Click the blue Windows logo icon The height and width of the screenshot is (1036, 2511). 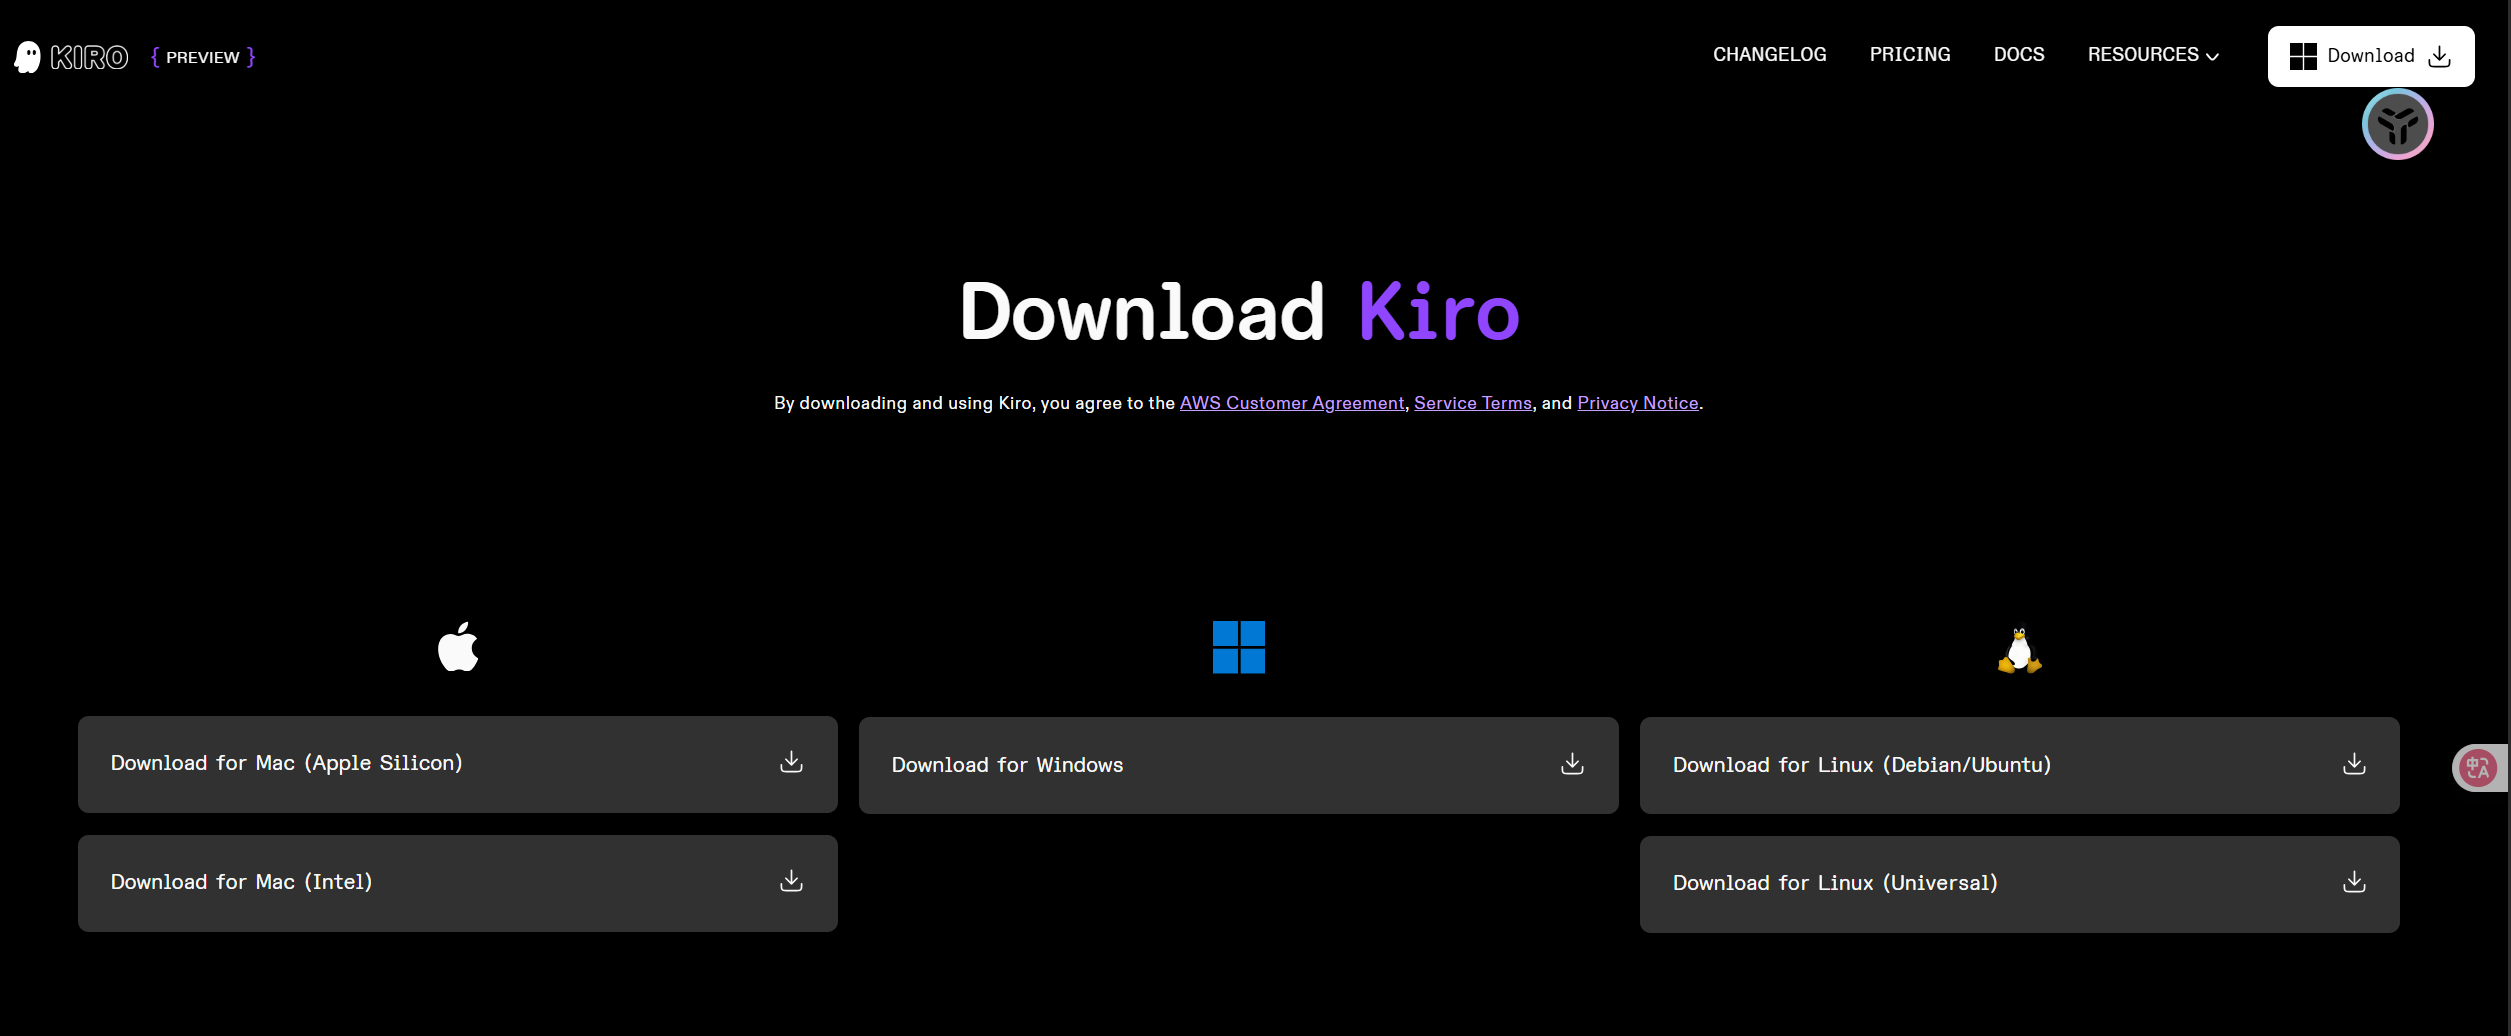tap(1239, 647)
